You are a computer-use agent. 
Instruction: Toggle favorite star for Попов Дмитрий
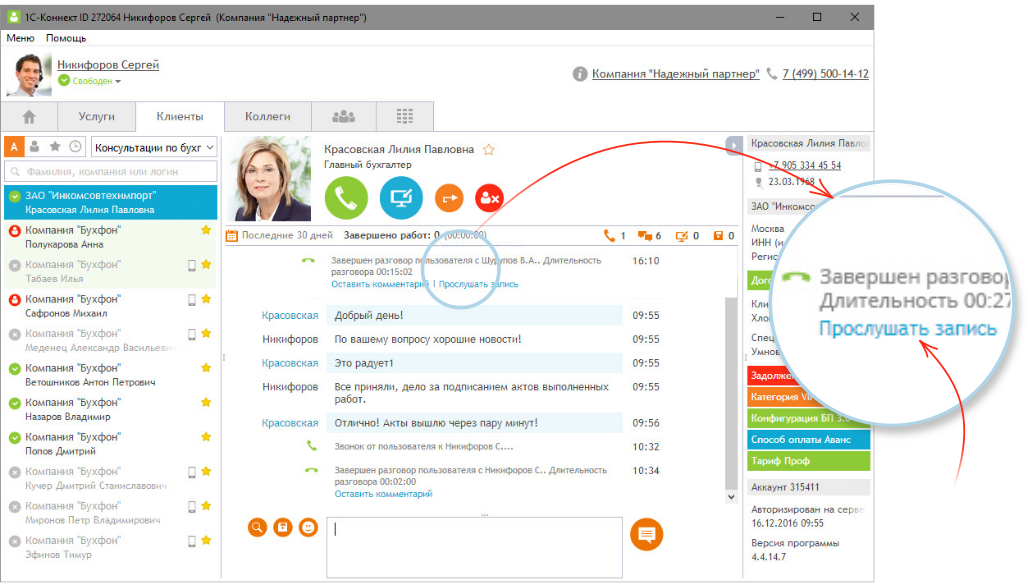pos(206,437)
